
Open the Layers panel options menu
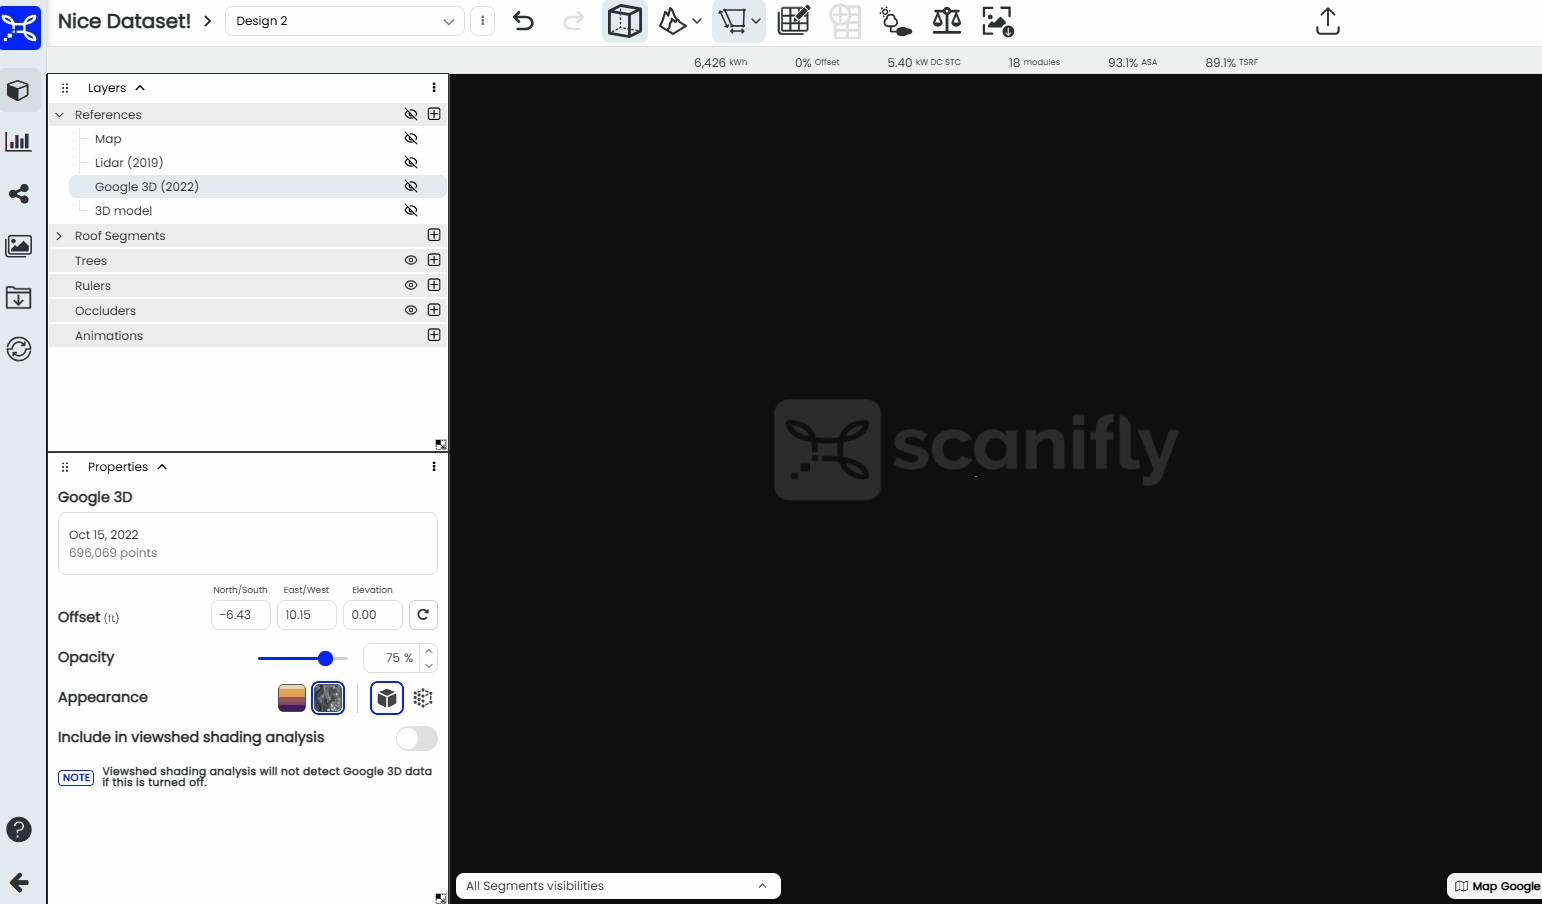click(x=434, y=88)
